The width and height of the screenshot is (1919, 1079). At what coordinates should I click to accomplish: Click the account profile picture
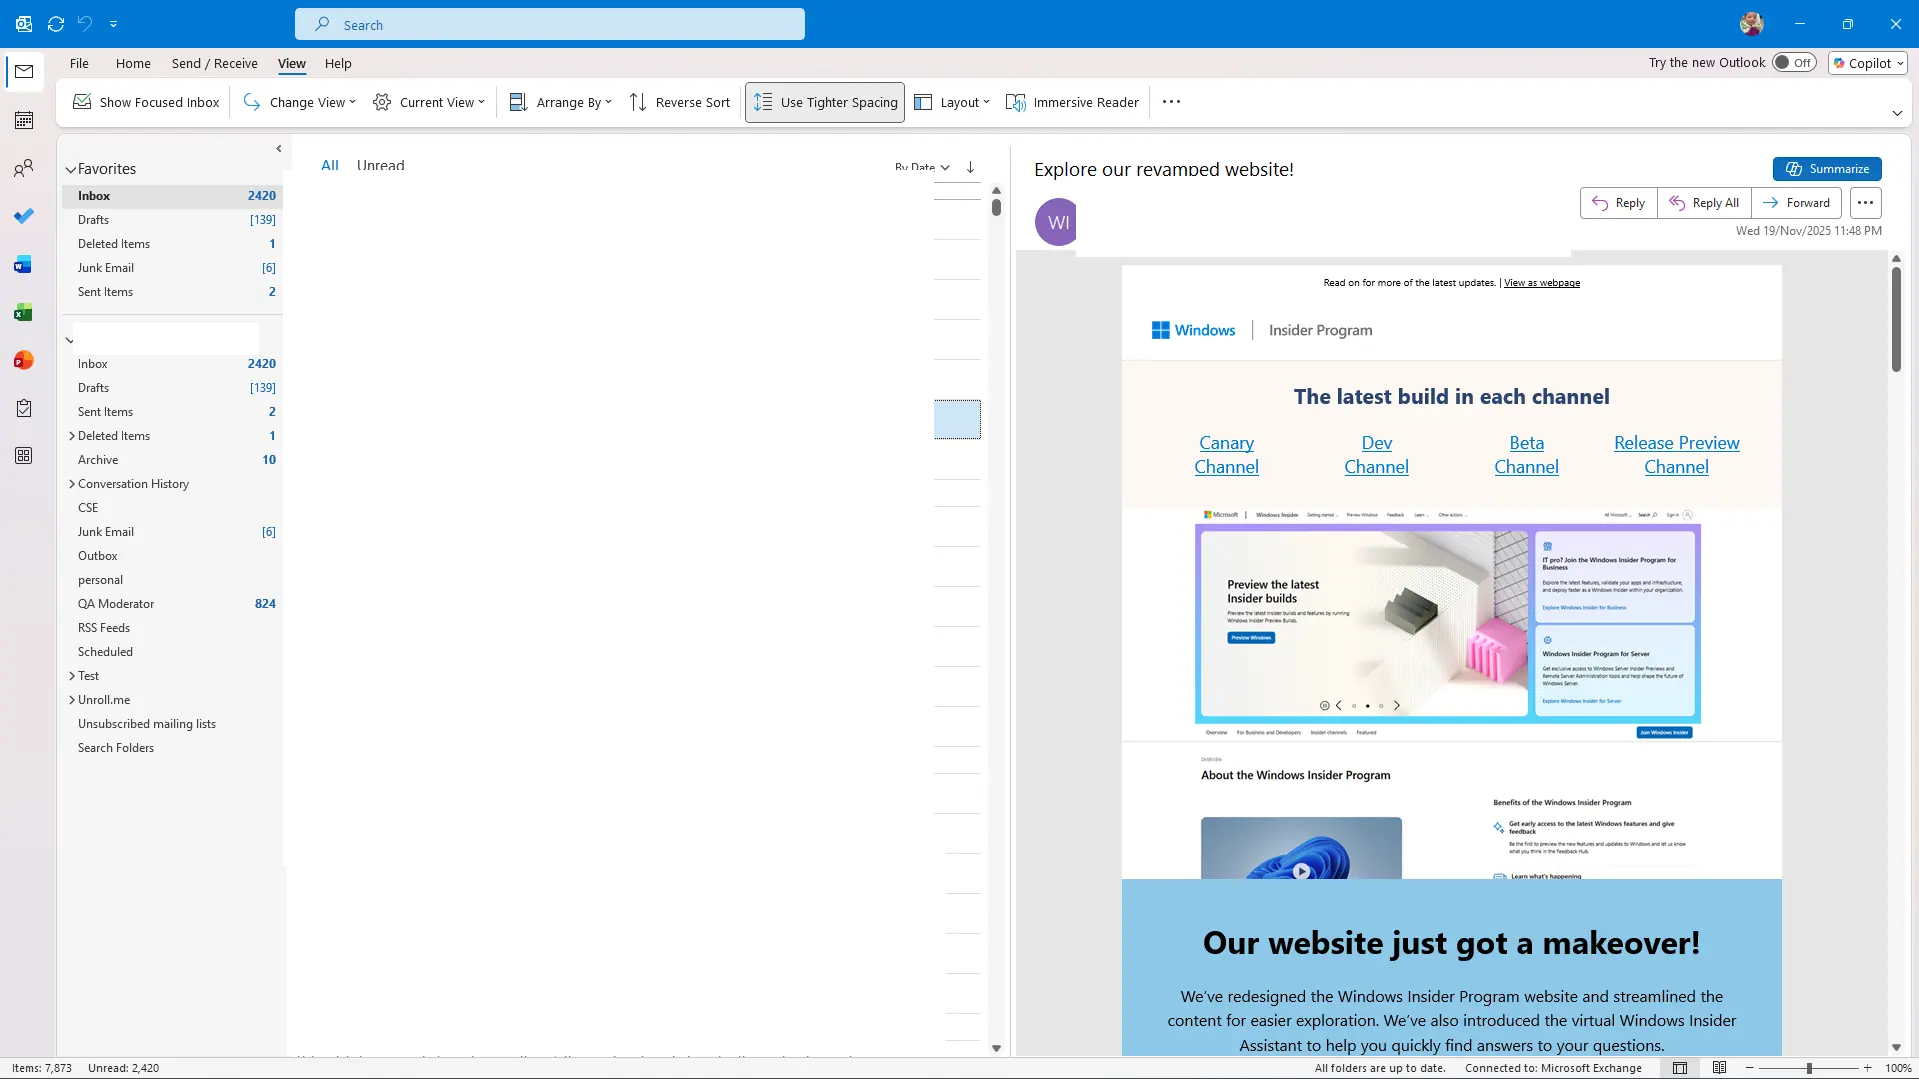point(1752,24)
